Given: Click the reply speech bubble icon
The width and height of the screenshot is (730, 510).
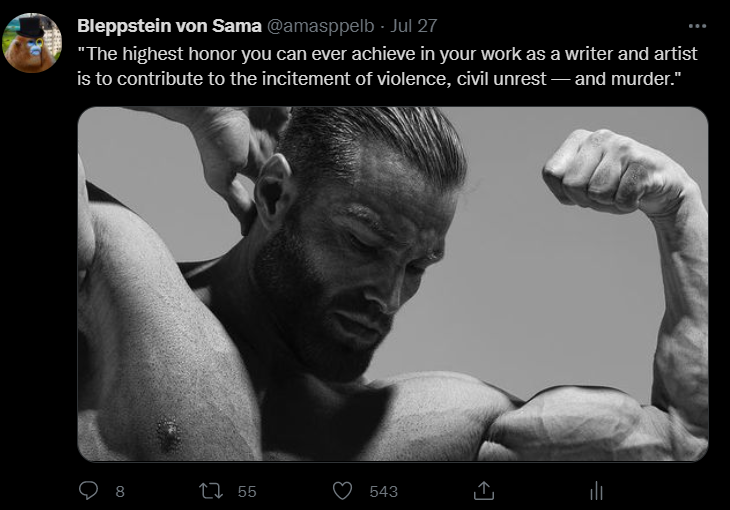Looking at the screenshot, I should 89,491.
